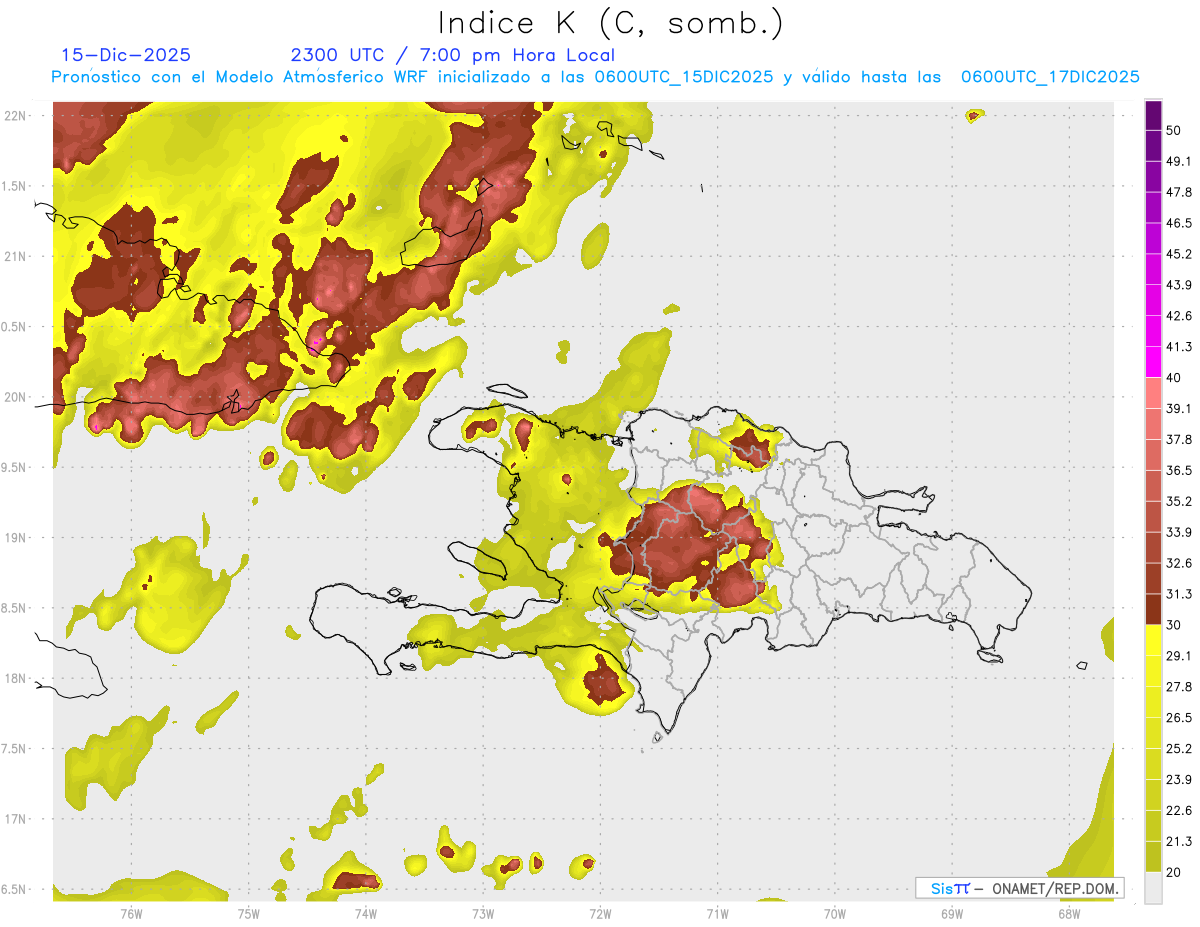Click the '22.6' color scale value
This screenshot has height=927, width=1200.
tap(1180, 811)
